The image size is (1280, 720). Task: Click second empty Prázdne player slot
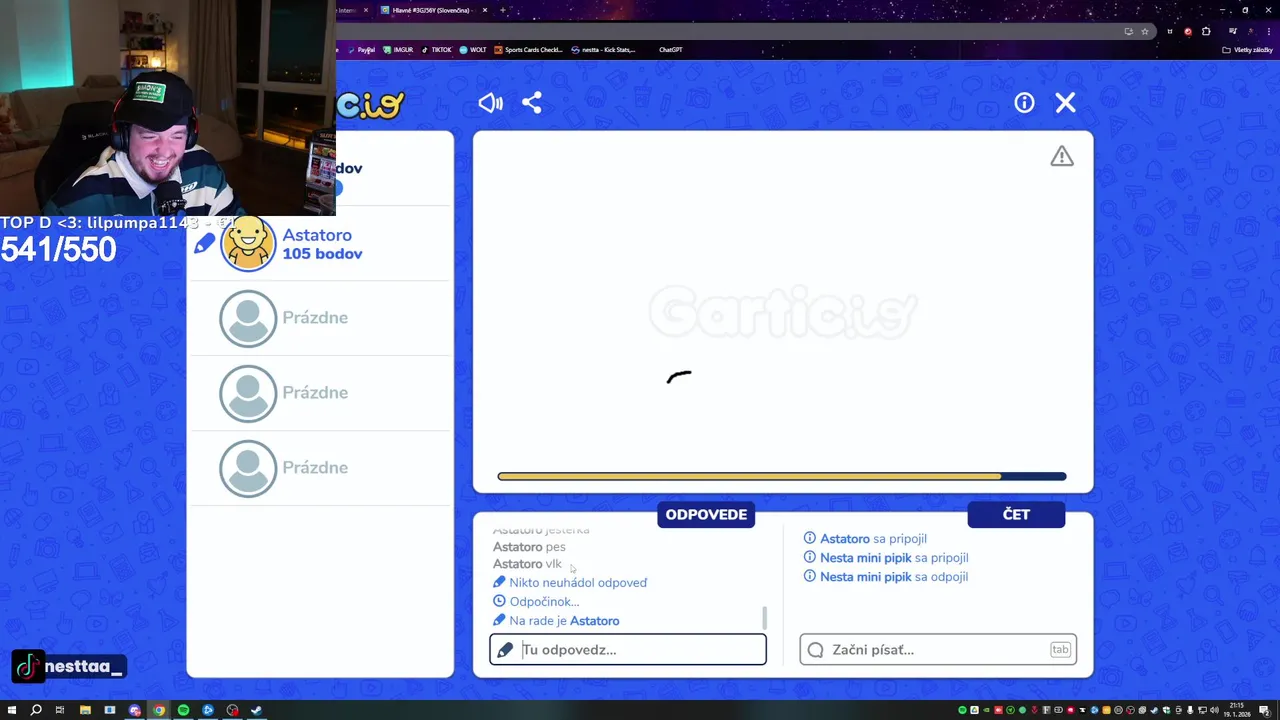320,393
